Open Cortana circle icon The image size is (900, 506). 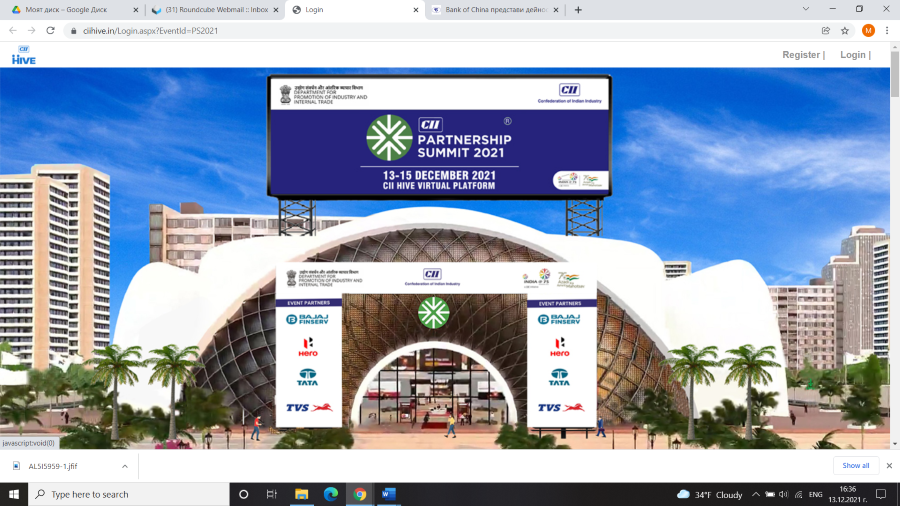(243, 494)
